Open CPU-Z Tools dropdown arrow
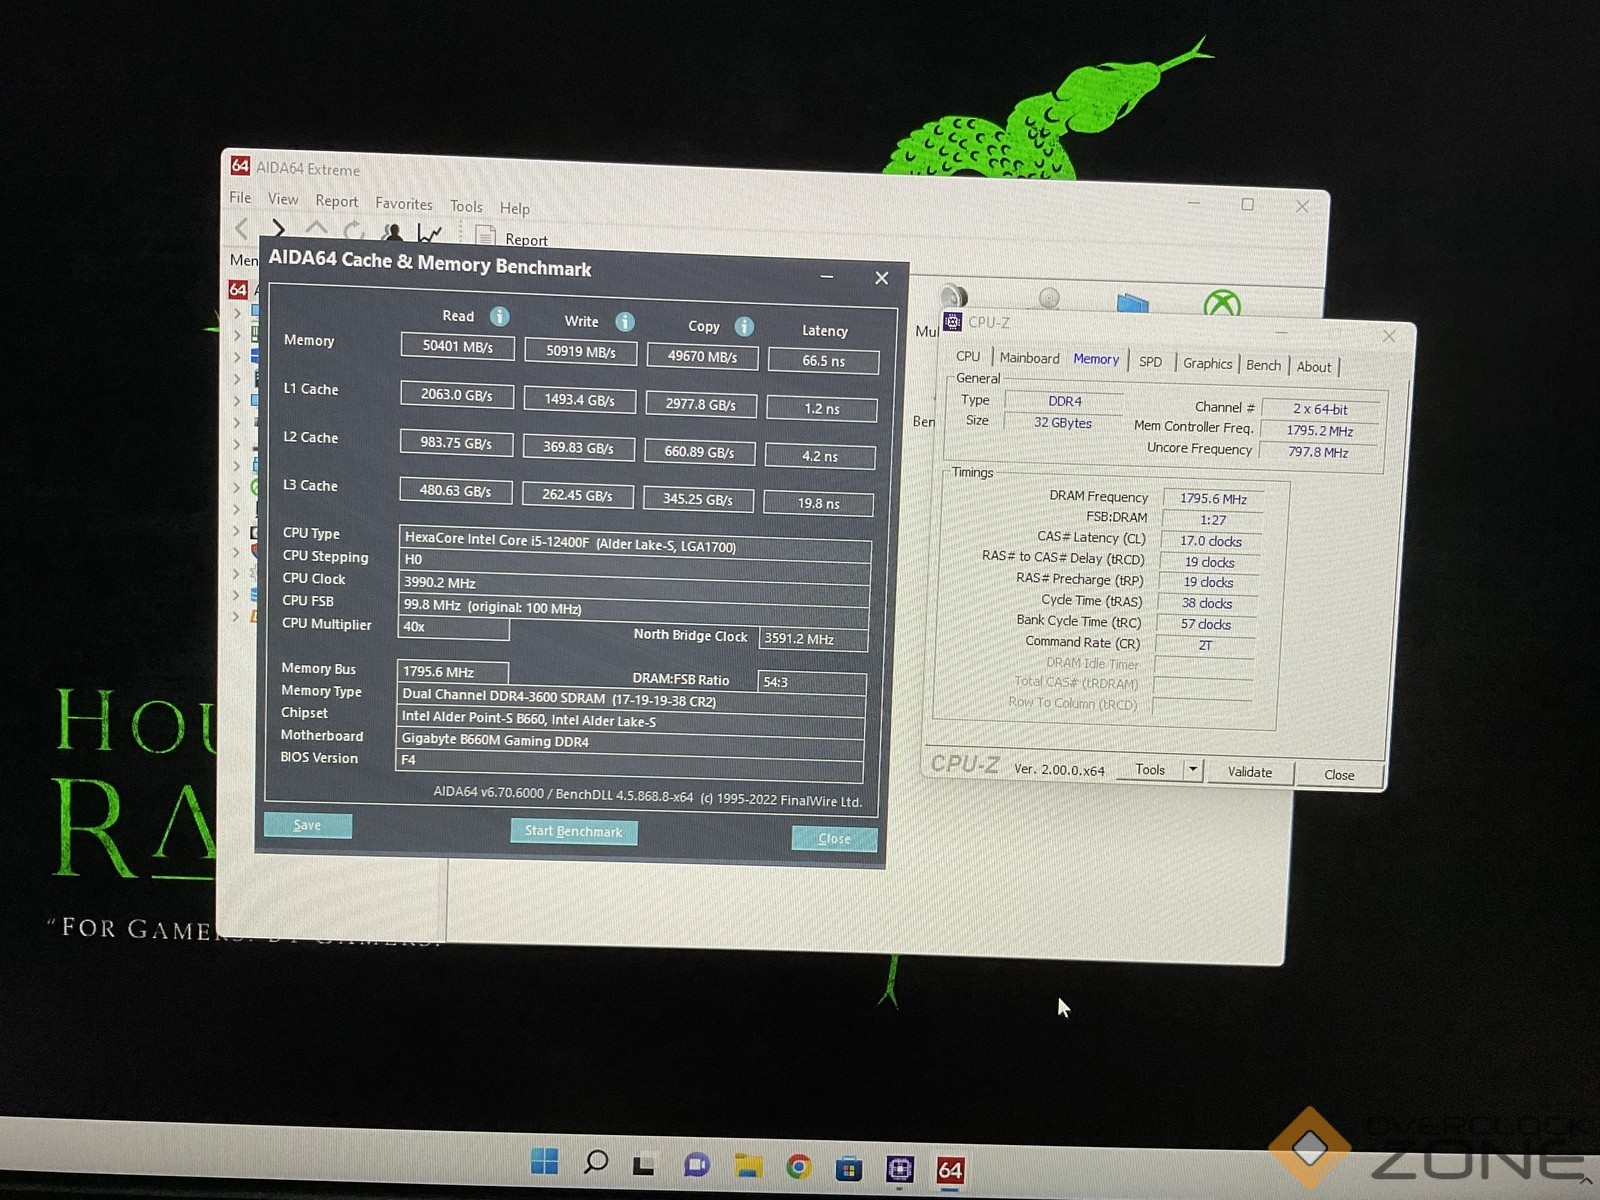Image resolution: width=1600 pixels, height=1200 pixels. (x=1192, y=769)
